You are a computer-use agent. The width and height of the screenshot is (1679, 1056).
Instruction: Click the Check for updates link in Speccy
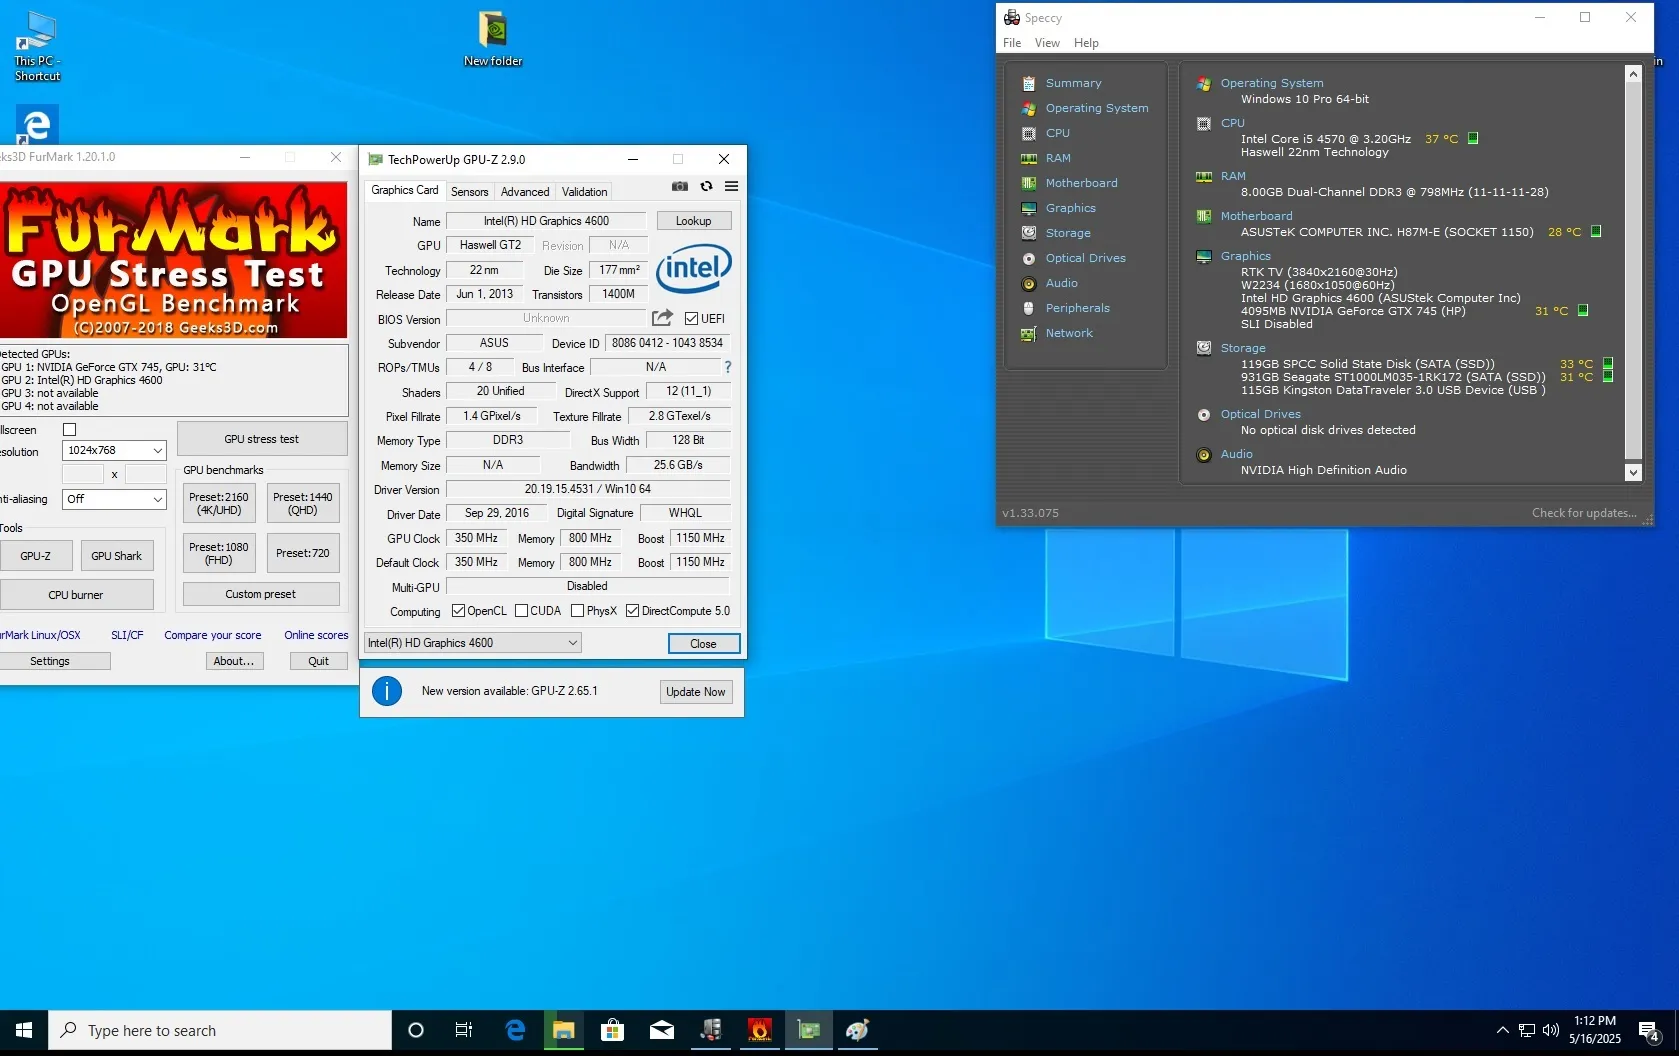[x=1584, y=513]
